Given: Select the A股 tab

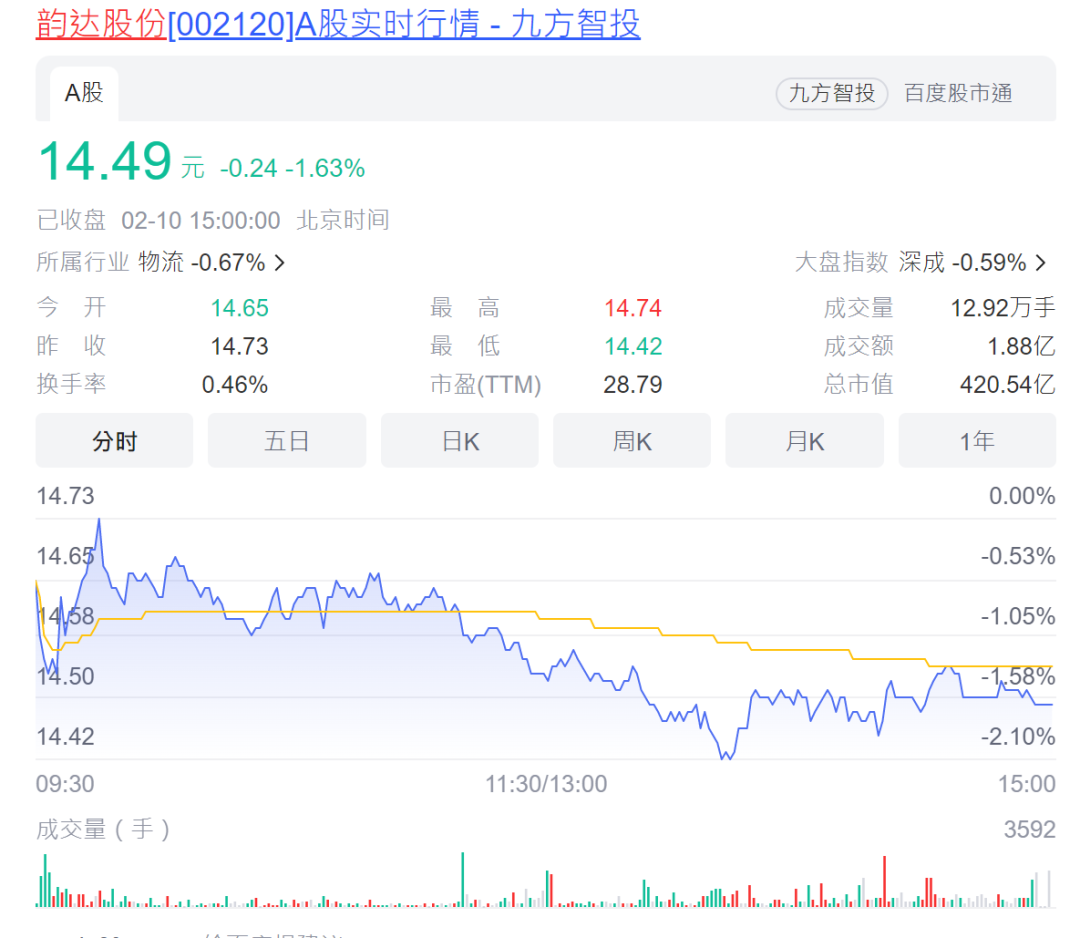Looking at the screenshot, I should [84, 93].
